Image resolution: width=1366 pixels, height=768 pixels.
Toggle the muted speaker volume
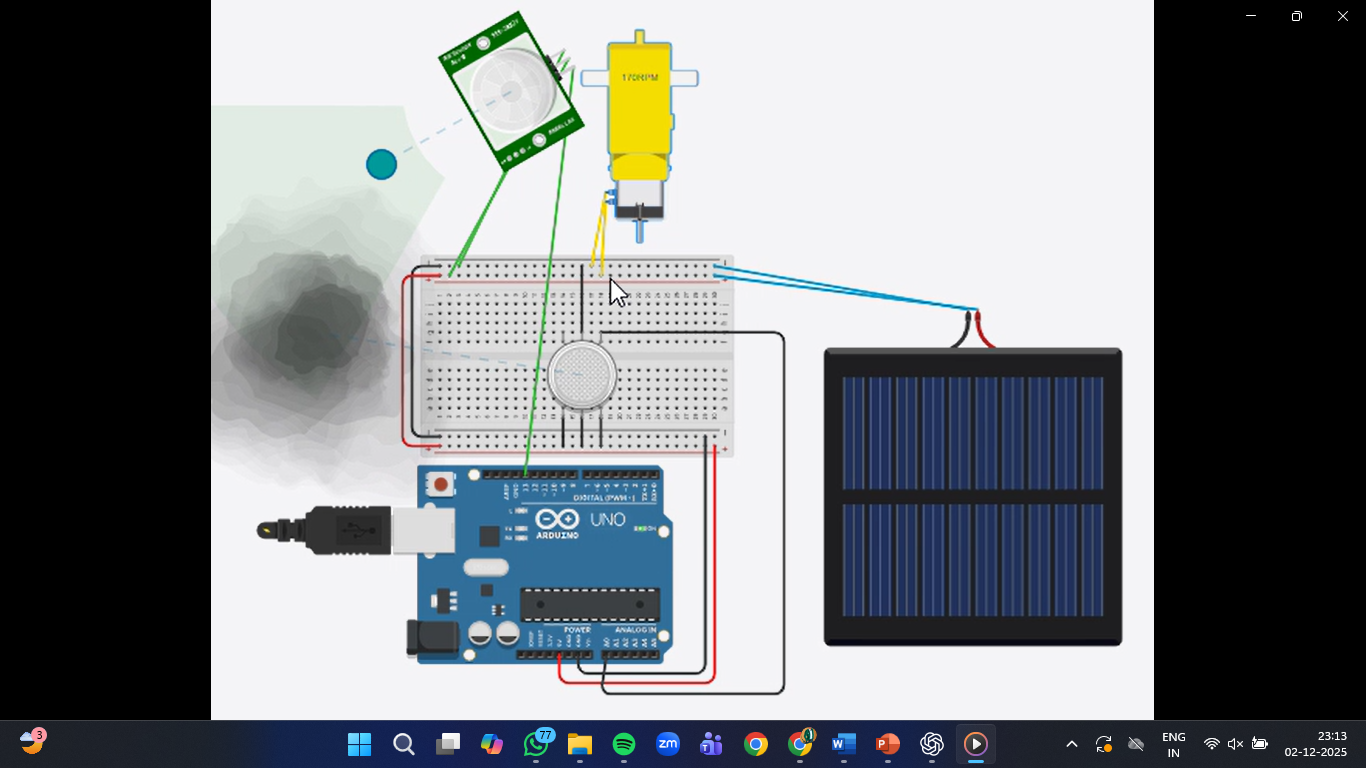[x=1235, y=745]
